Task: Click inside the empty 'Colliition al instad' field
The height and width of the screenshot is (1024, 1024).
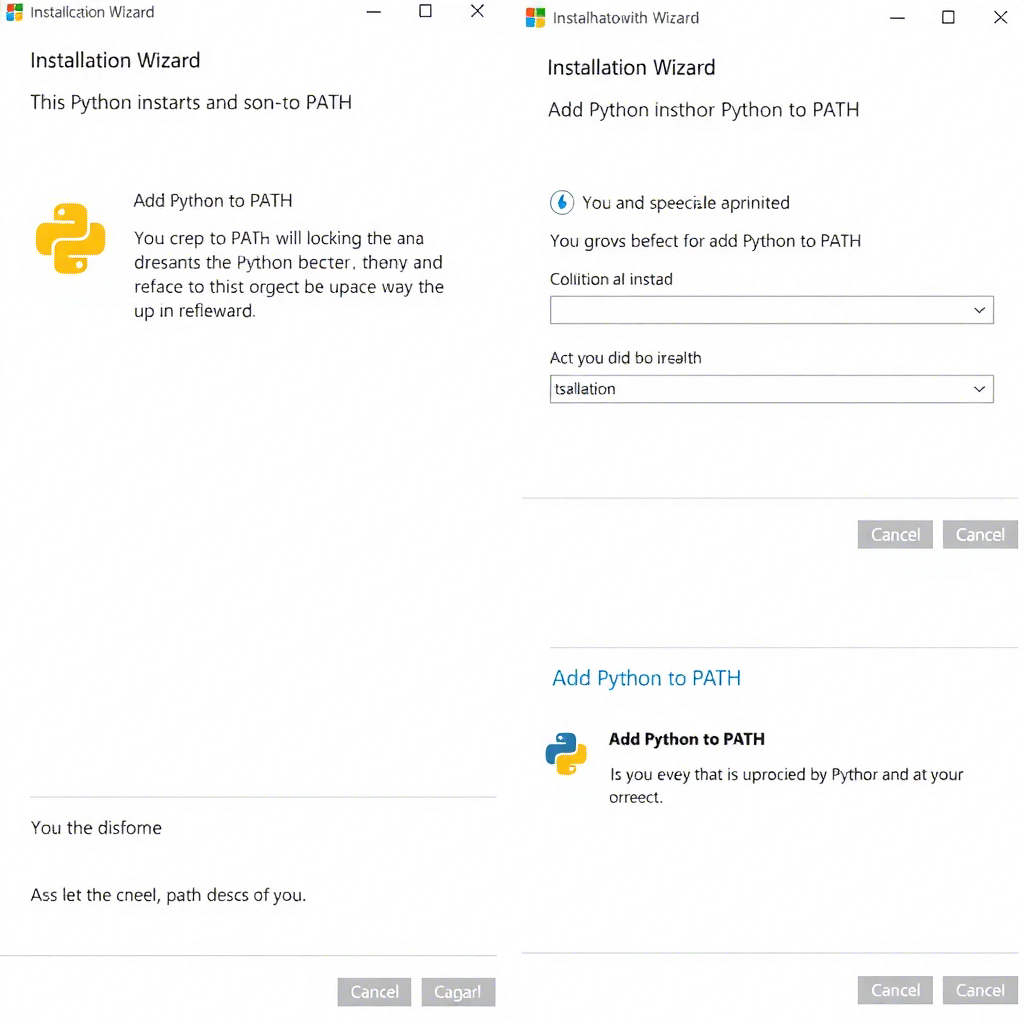Action: (x=760, y=311)
